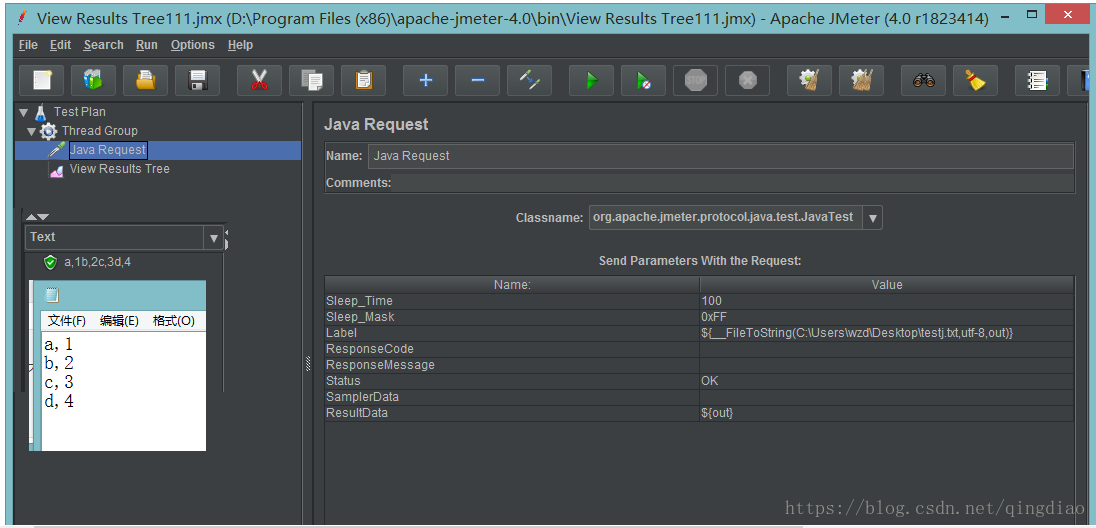
Task: Cut selection with the scissors icon
Action: (x=259, y=80)
